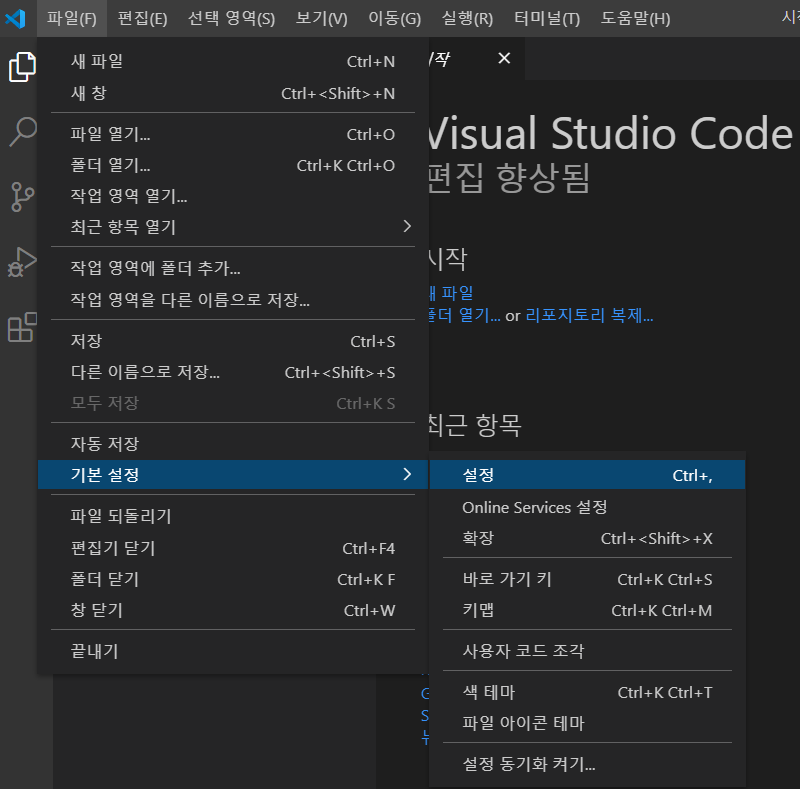The width and height of the screenshot is (800, 789).
Task: Choose 편집기 닫기 entry
Action: (x=233, y=548)
